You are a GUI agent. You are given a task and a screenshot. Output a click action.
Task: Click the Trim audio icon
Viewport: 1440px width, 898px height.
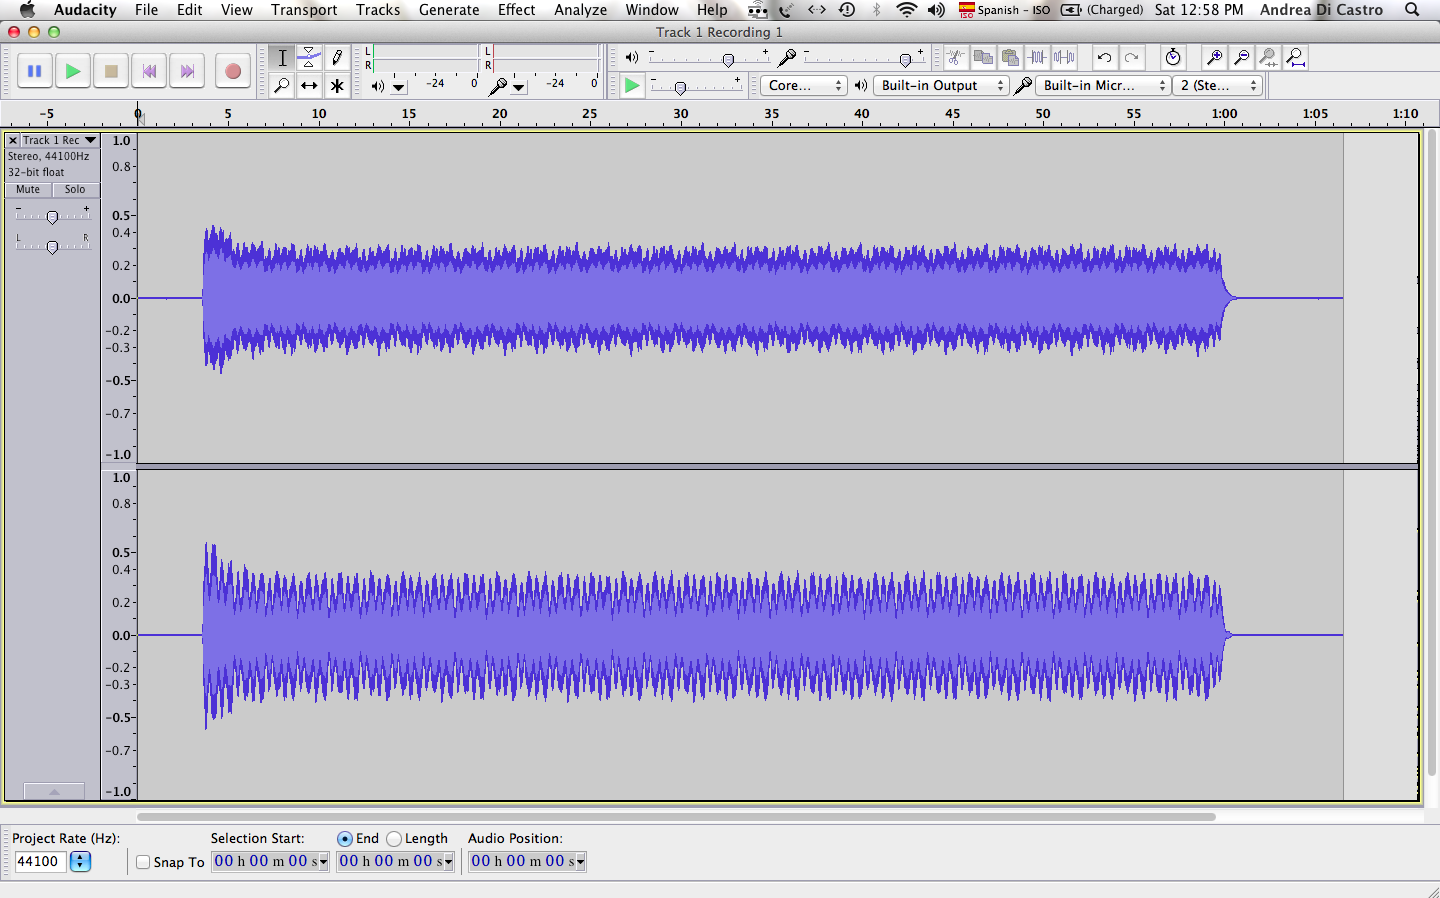(1037, 58)
